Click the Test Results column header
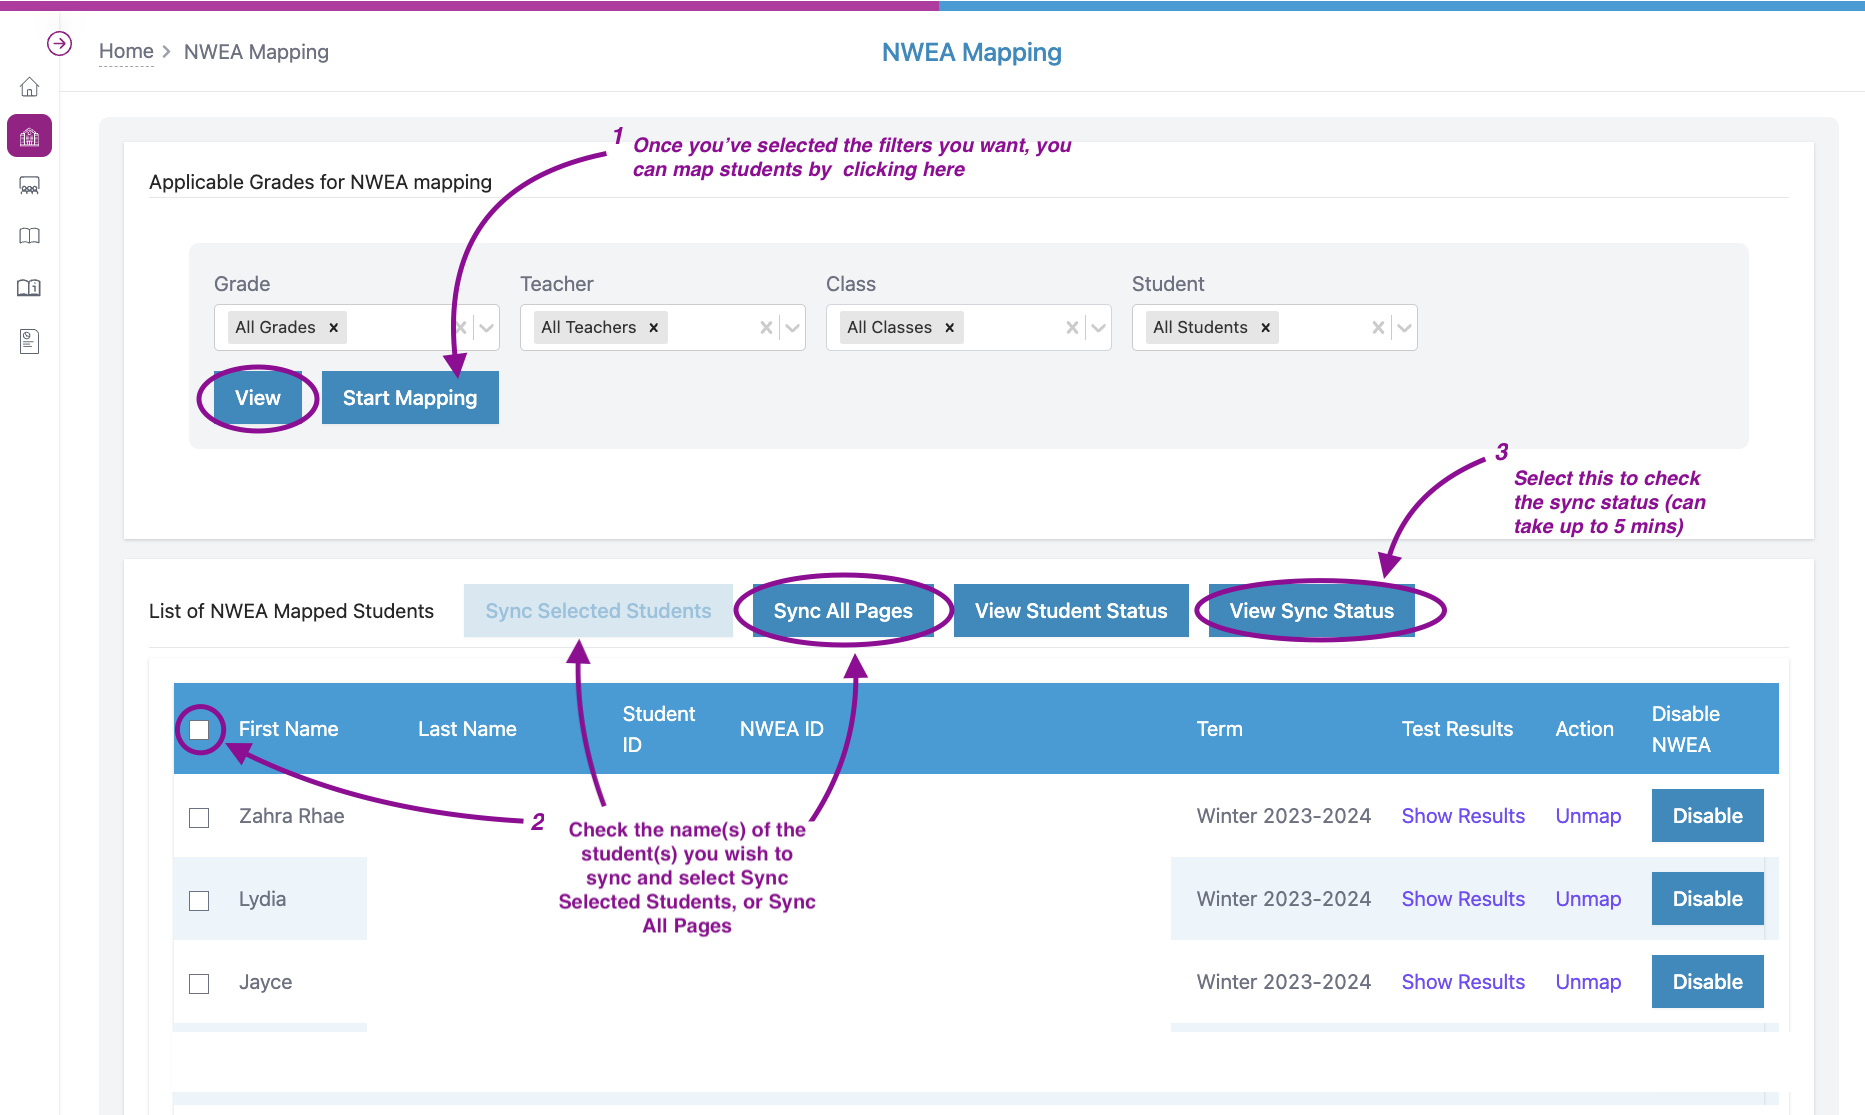The height and width of the screenshot is (1115, 1865). (x=1457, y=729)
